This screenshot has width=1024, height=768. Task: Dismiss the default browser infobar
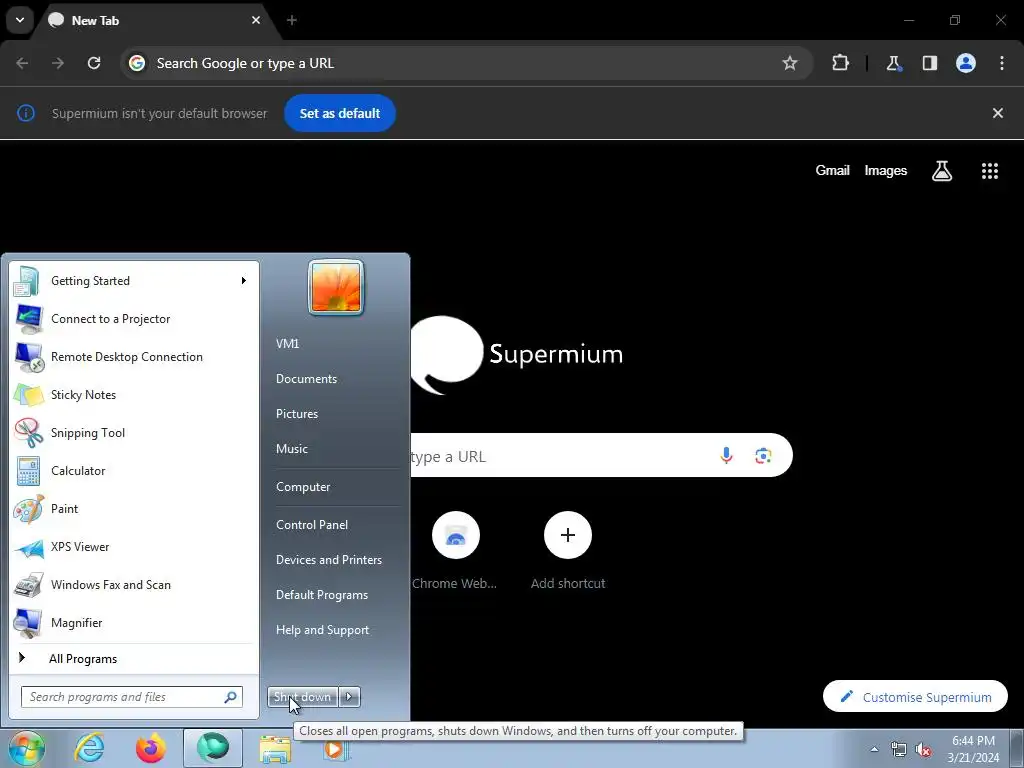click(x=998, y=113)
